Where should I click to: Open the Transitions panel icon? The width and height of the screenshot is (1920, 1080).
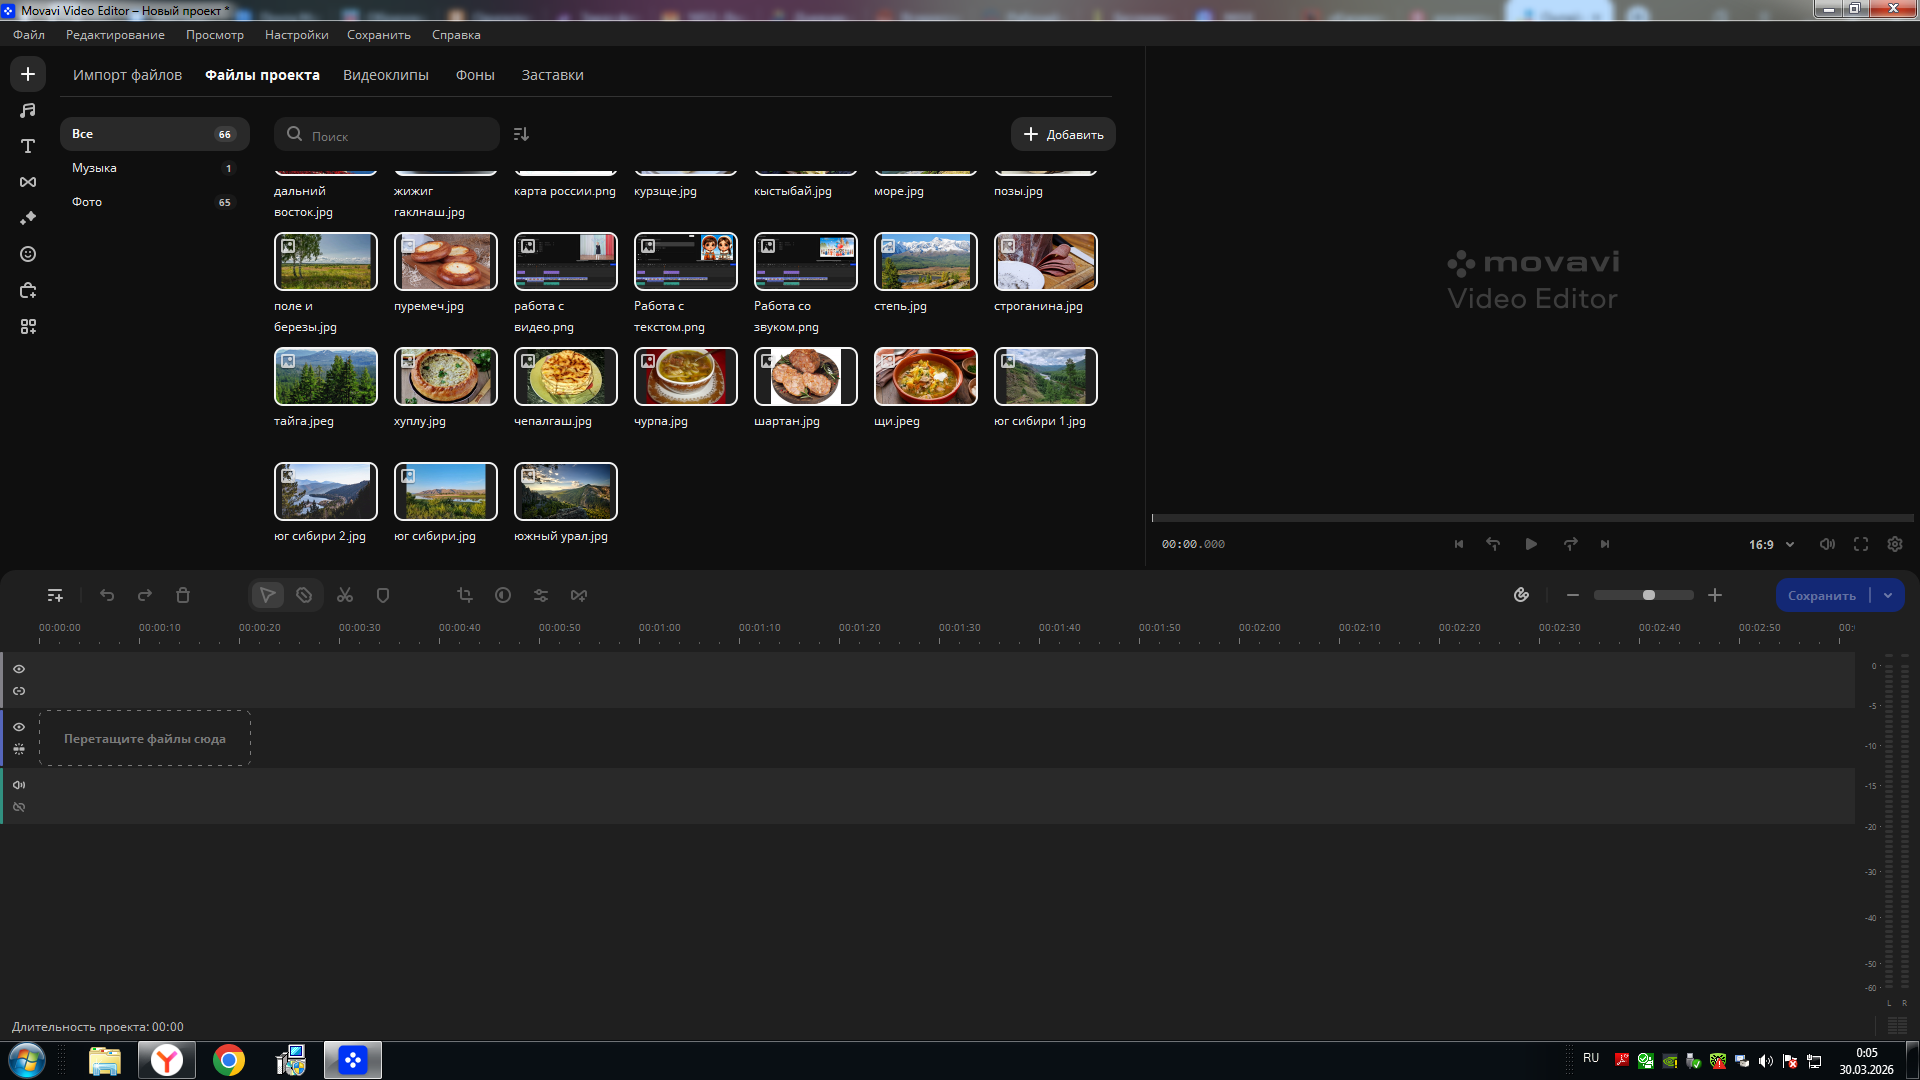(28, 182)
